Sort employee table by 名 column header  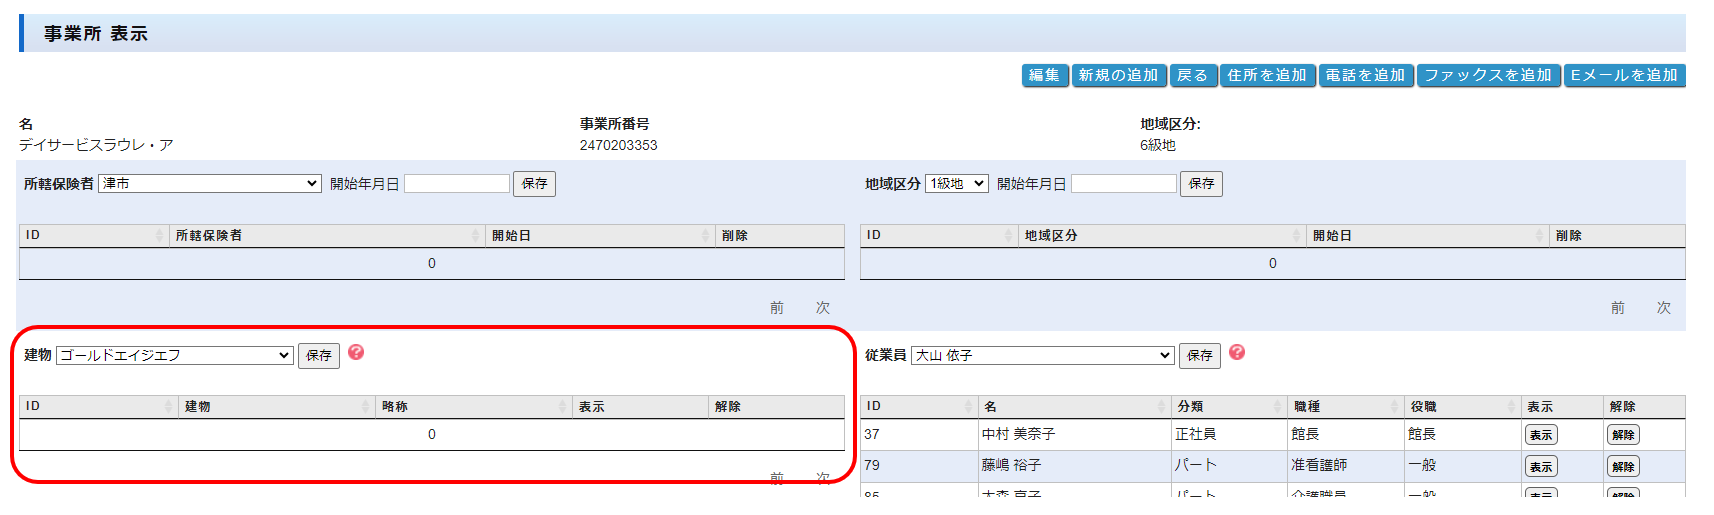(1074, 407)
